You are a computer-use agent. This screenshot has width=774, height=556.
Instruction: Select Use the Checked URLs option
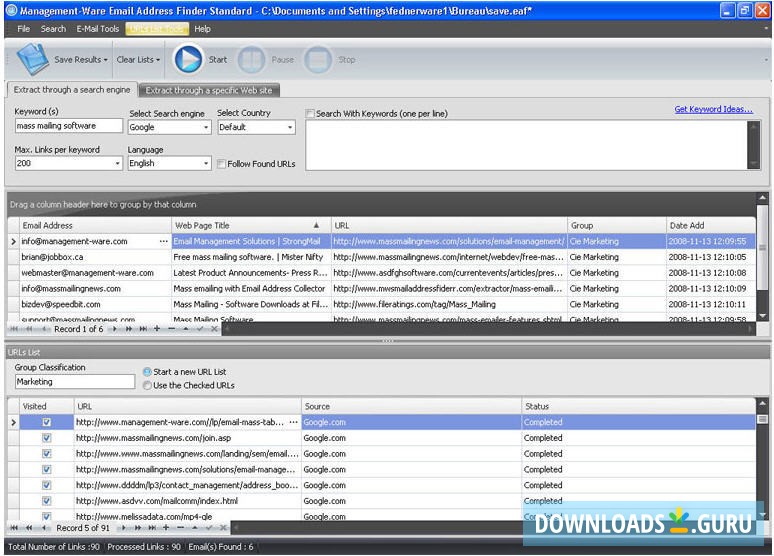coord(148,385)
